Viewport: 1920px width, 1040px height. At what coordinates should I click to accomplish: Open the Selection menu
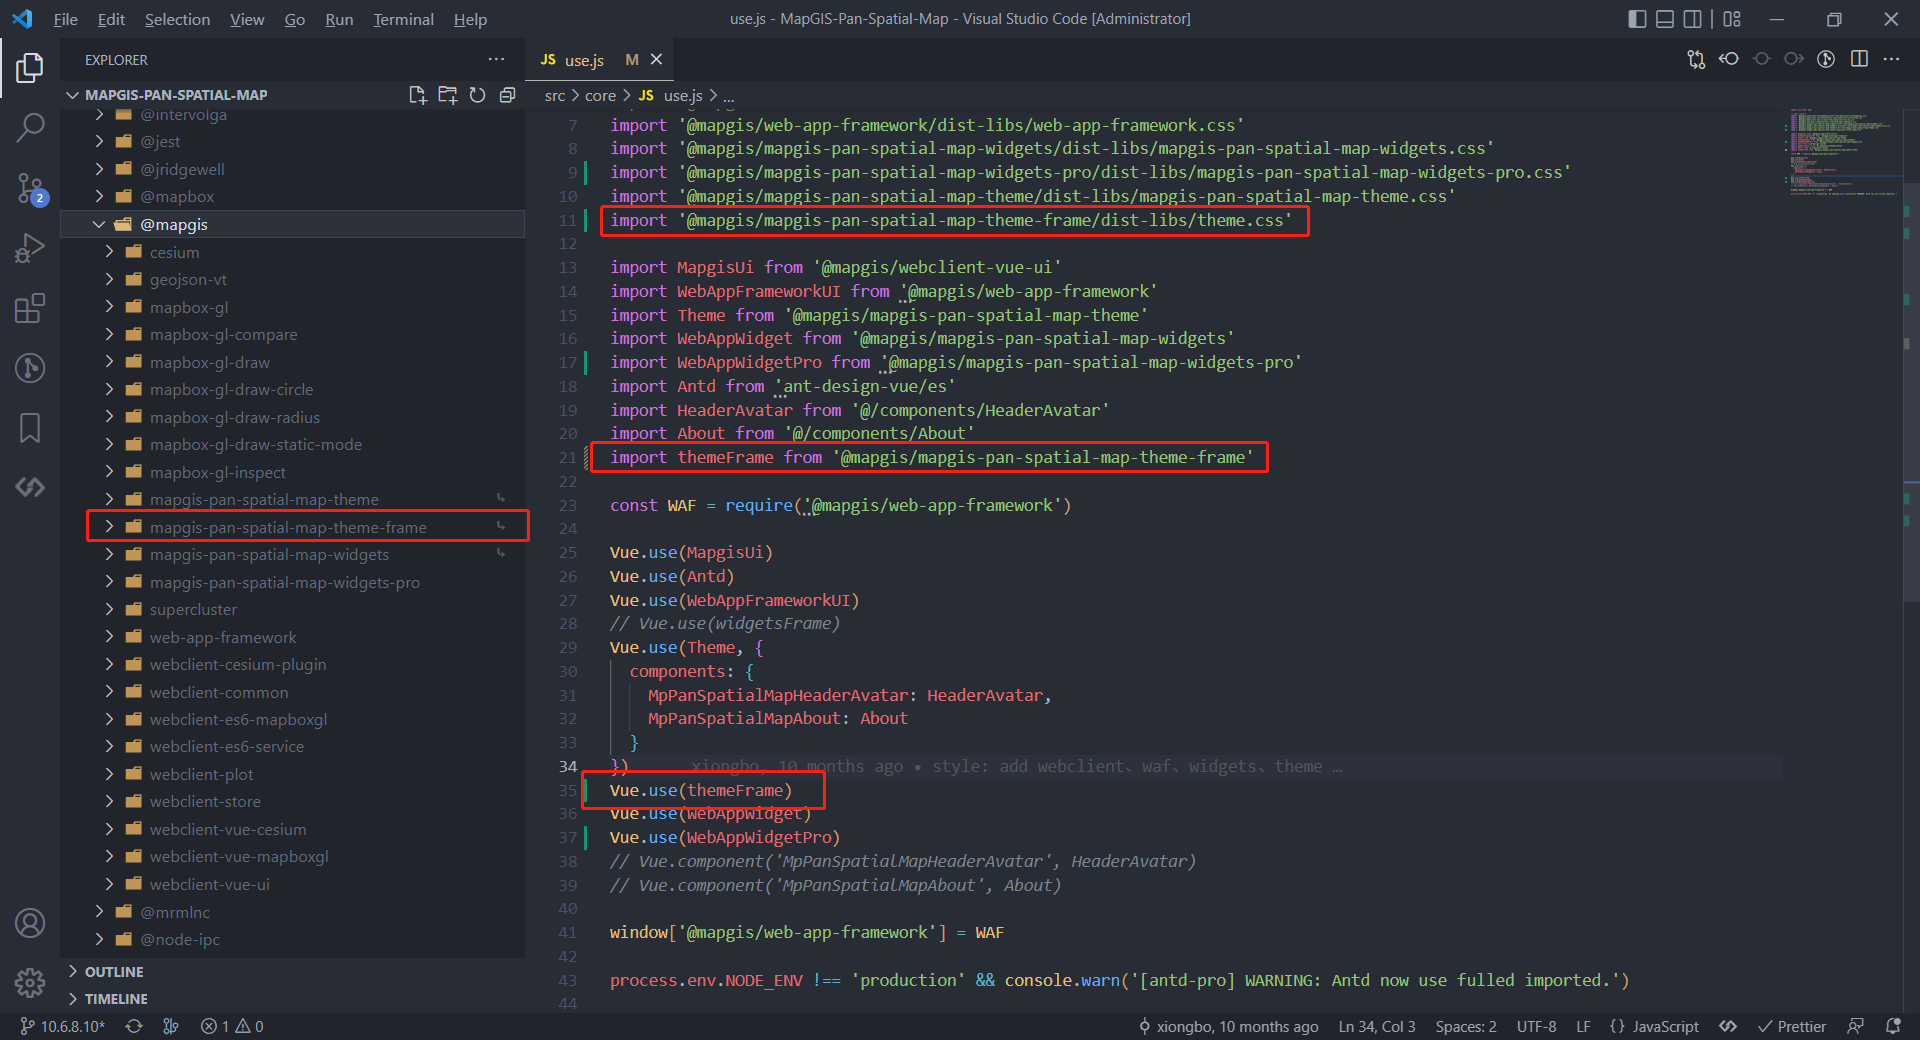point(177,19)
